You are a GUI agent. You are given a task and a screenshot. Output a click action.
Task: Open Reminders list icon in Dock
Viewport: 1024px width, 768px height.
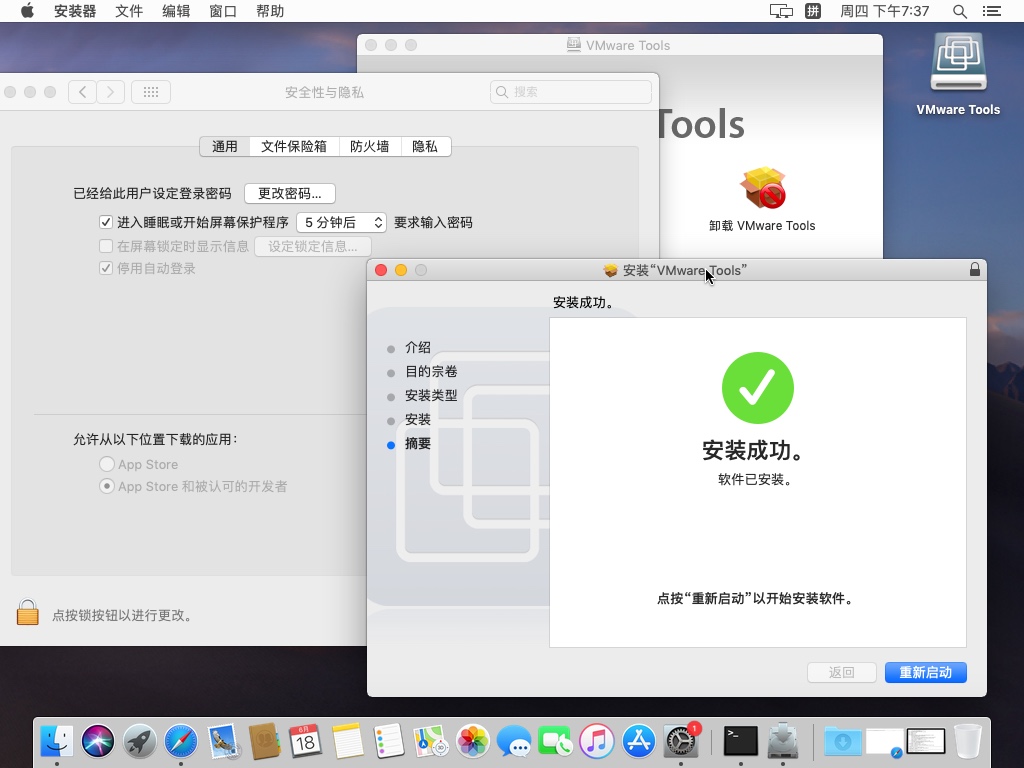click(x=389, y=741)
